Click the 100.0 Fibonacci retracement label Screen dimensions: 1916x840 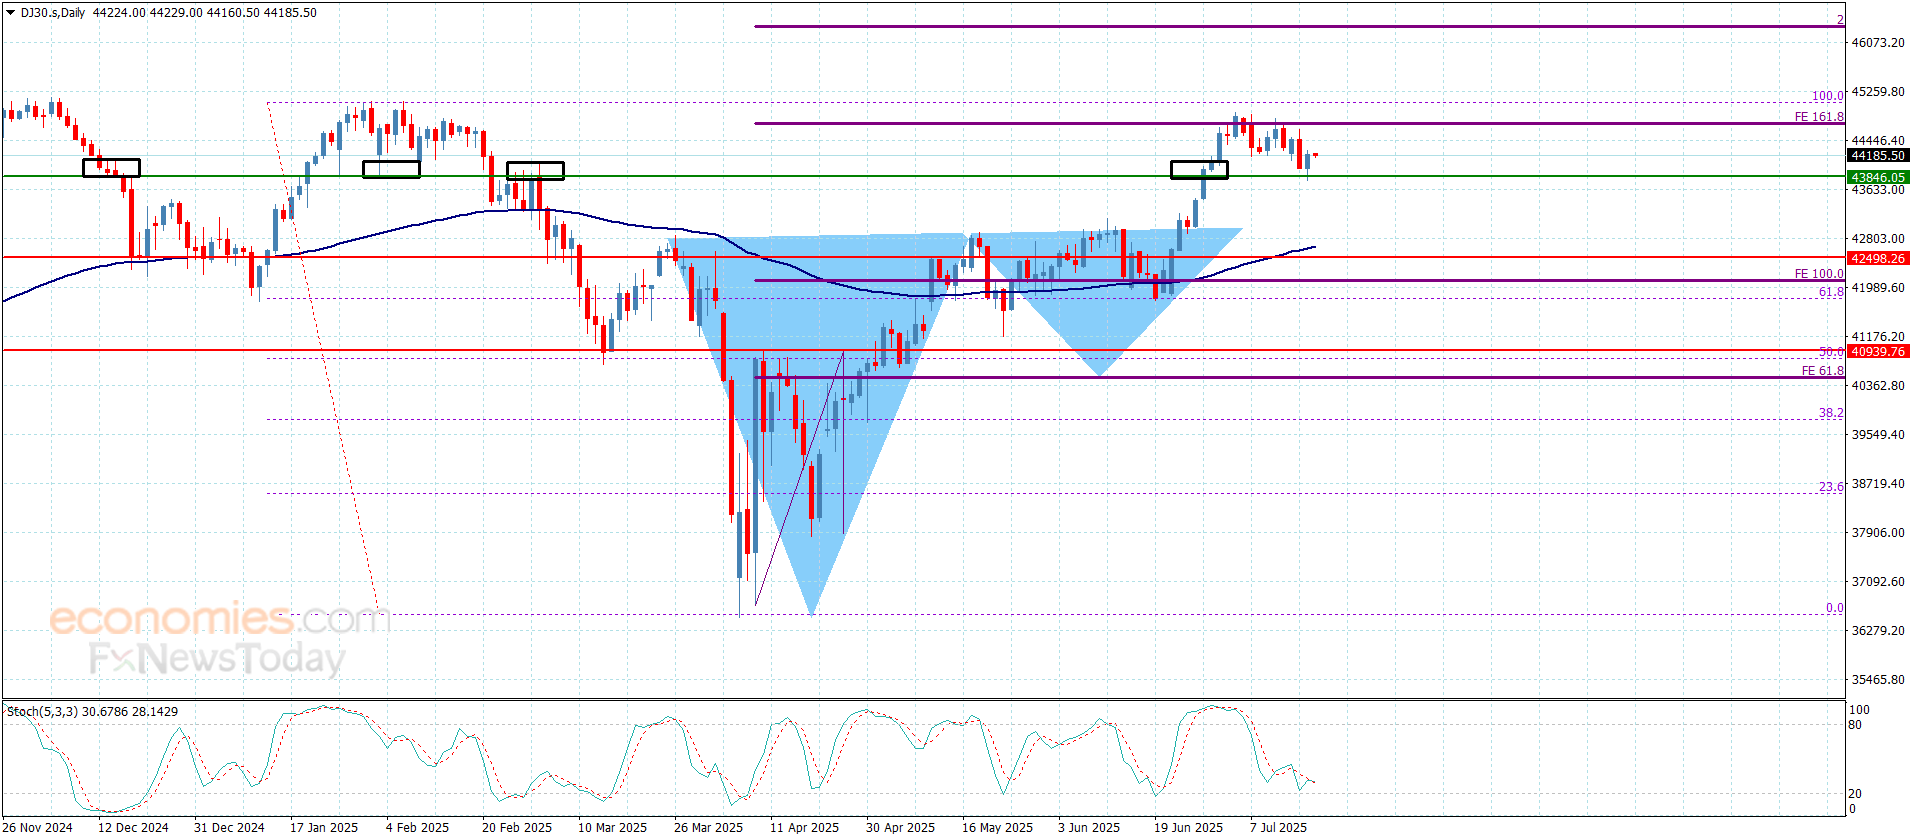(x=1828, y=96)
